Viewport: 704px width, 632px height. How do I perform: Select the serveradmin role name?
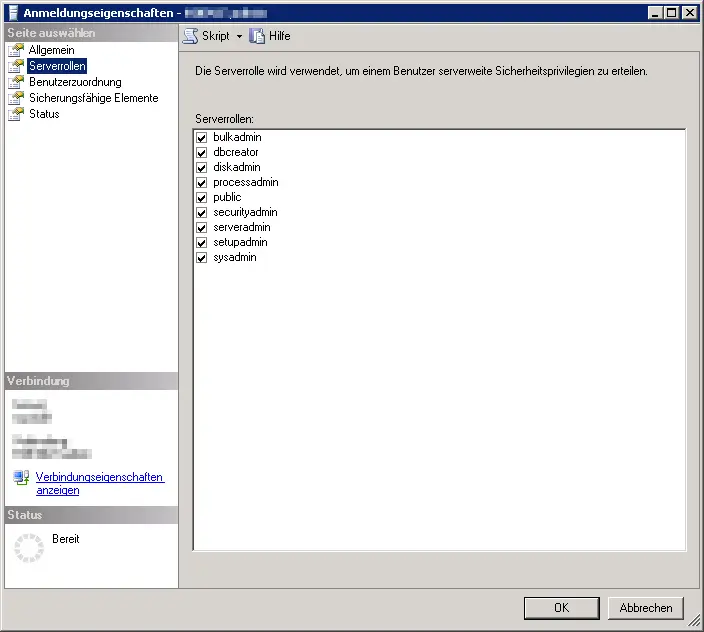[x=242, y=227]
